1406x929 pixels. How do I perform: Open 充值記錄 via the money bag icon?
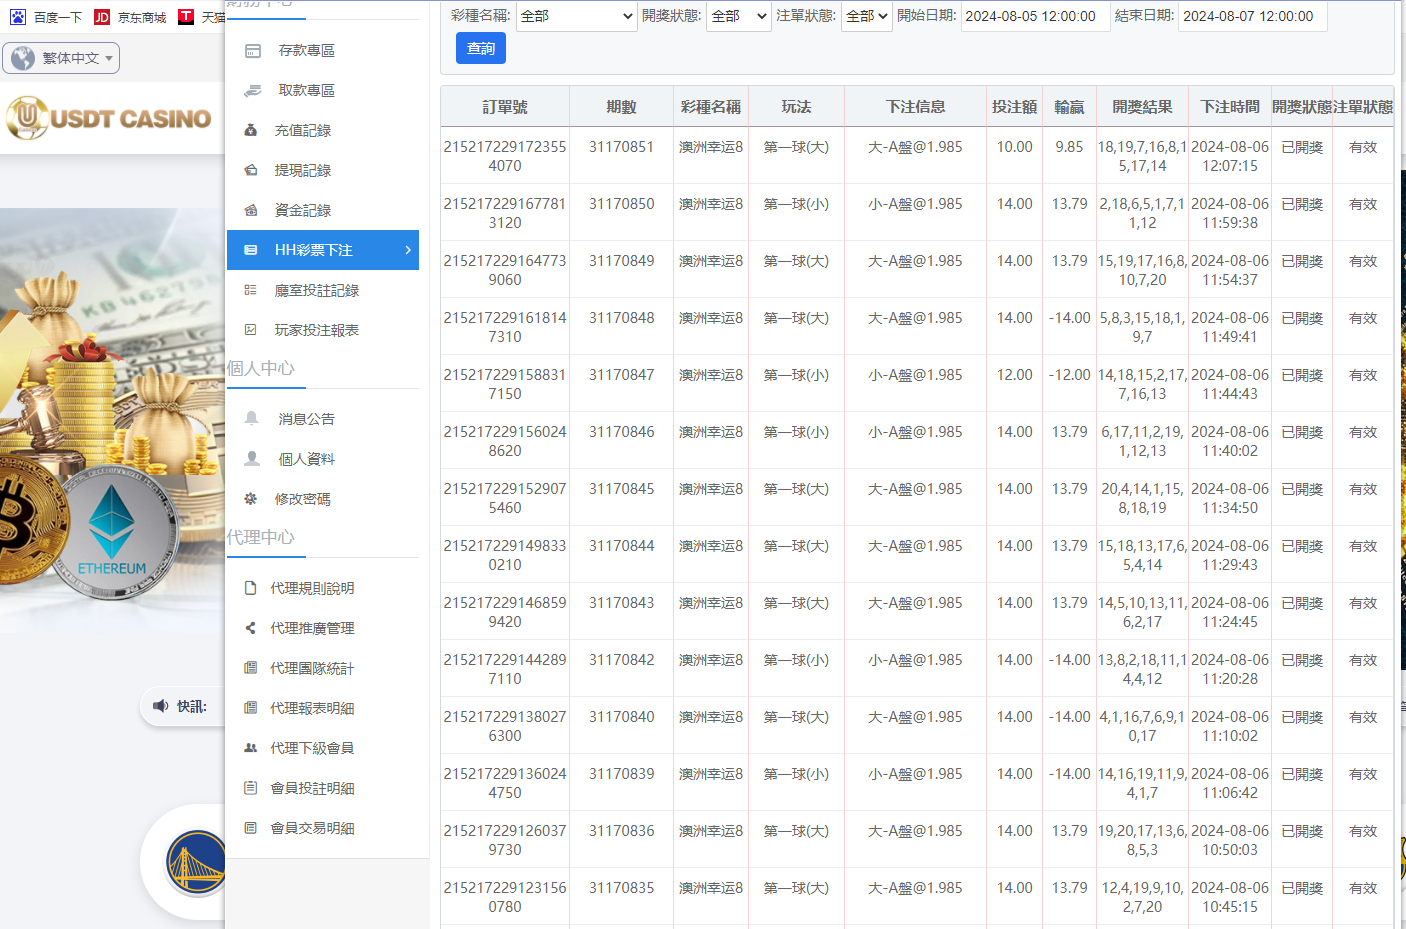tap(253, 129)
